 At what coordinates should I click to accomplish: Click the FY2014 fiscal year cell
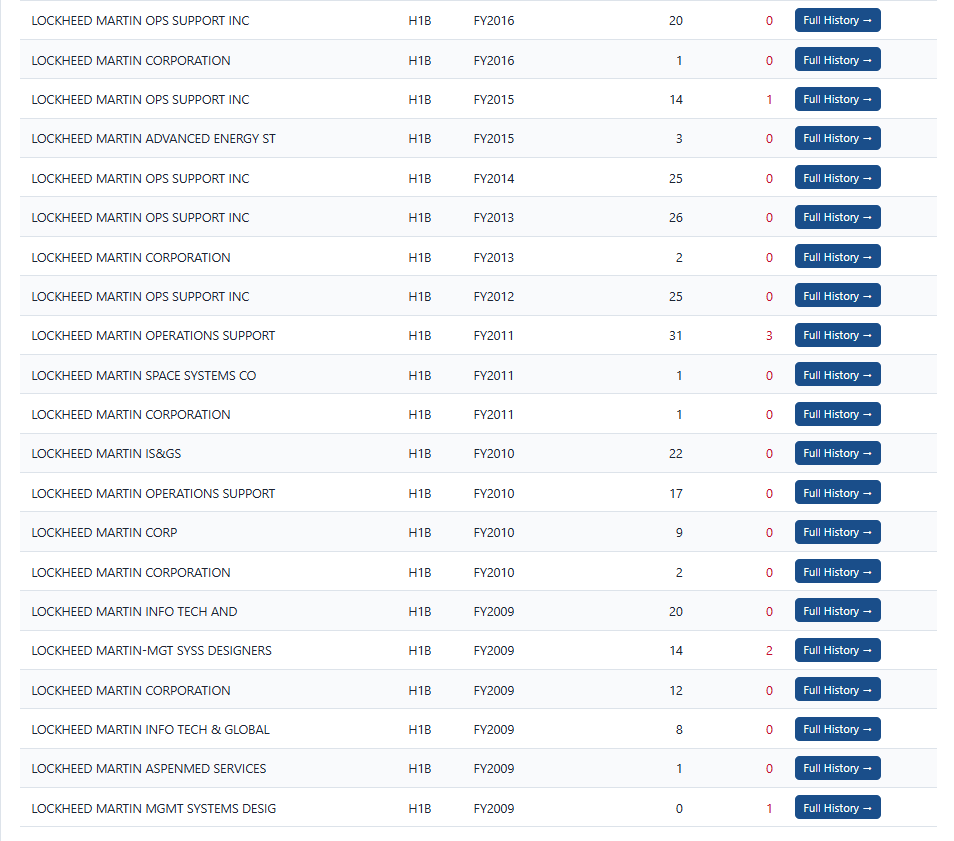[x=494, y=178]
